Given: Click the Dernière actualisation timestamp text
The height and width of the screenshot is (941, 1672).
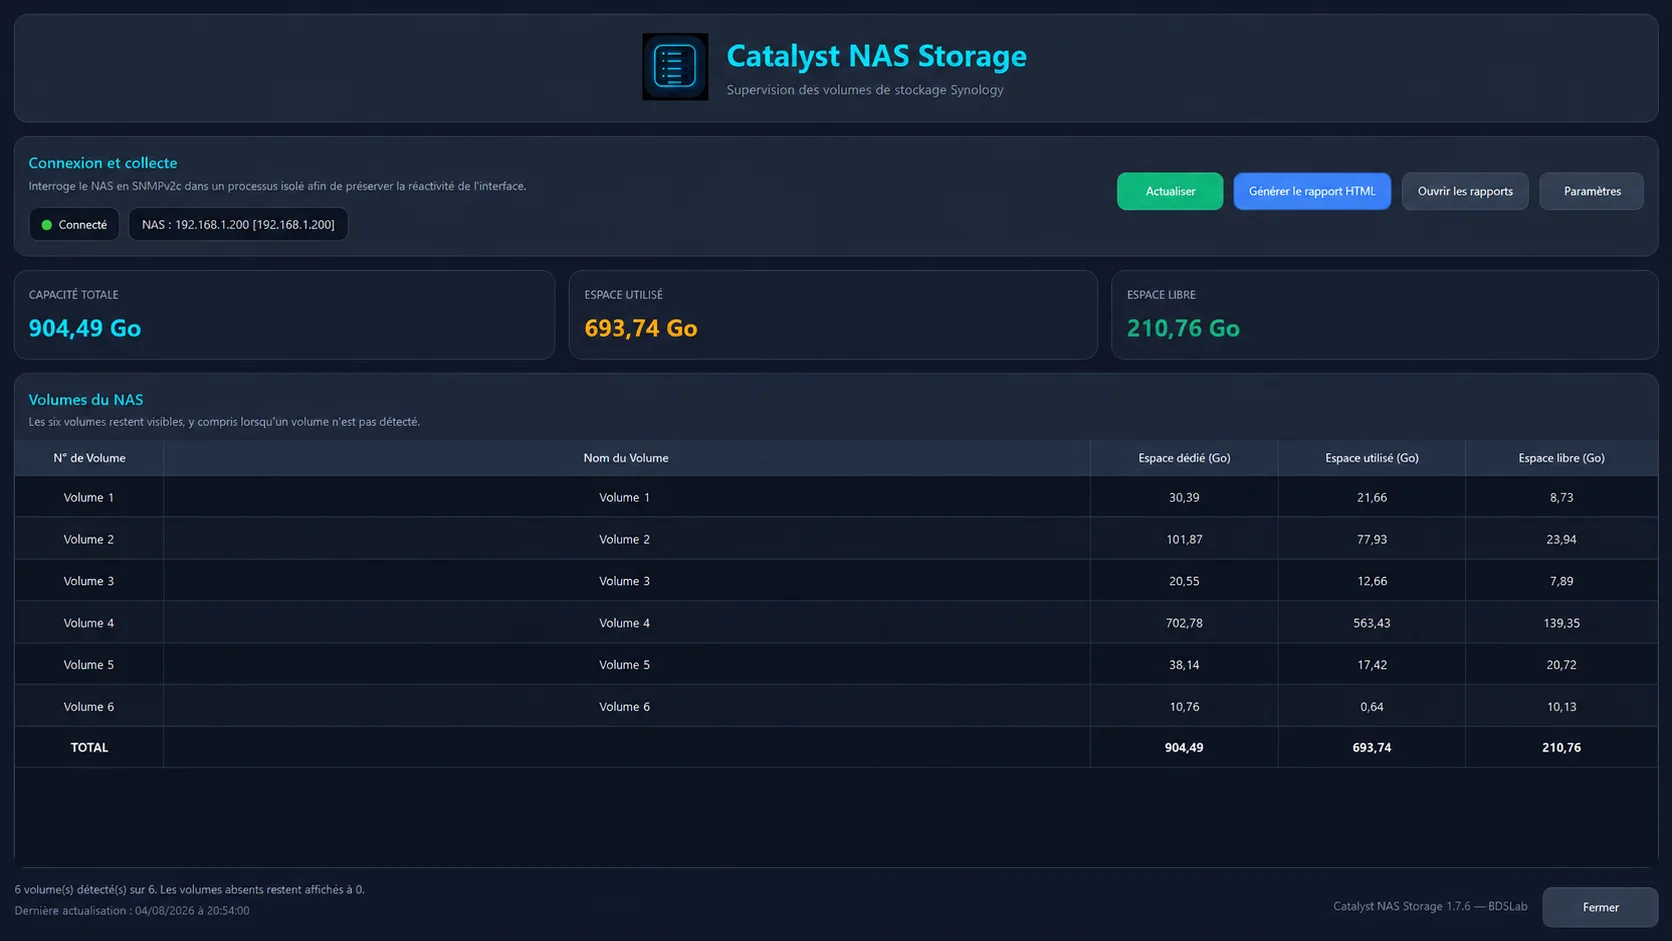Looking at the screenshot, I should tap(132, 911).
